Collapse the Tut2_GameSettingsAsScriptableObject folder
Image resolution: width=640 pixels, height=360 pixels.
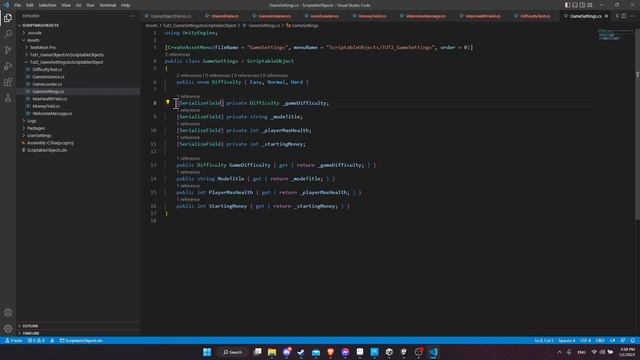(66, 62)
